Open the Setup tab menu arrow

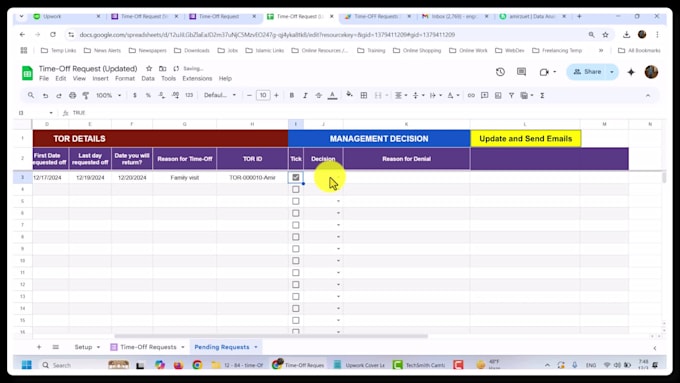click(98, 347)
